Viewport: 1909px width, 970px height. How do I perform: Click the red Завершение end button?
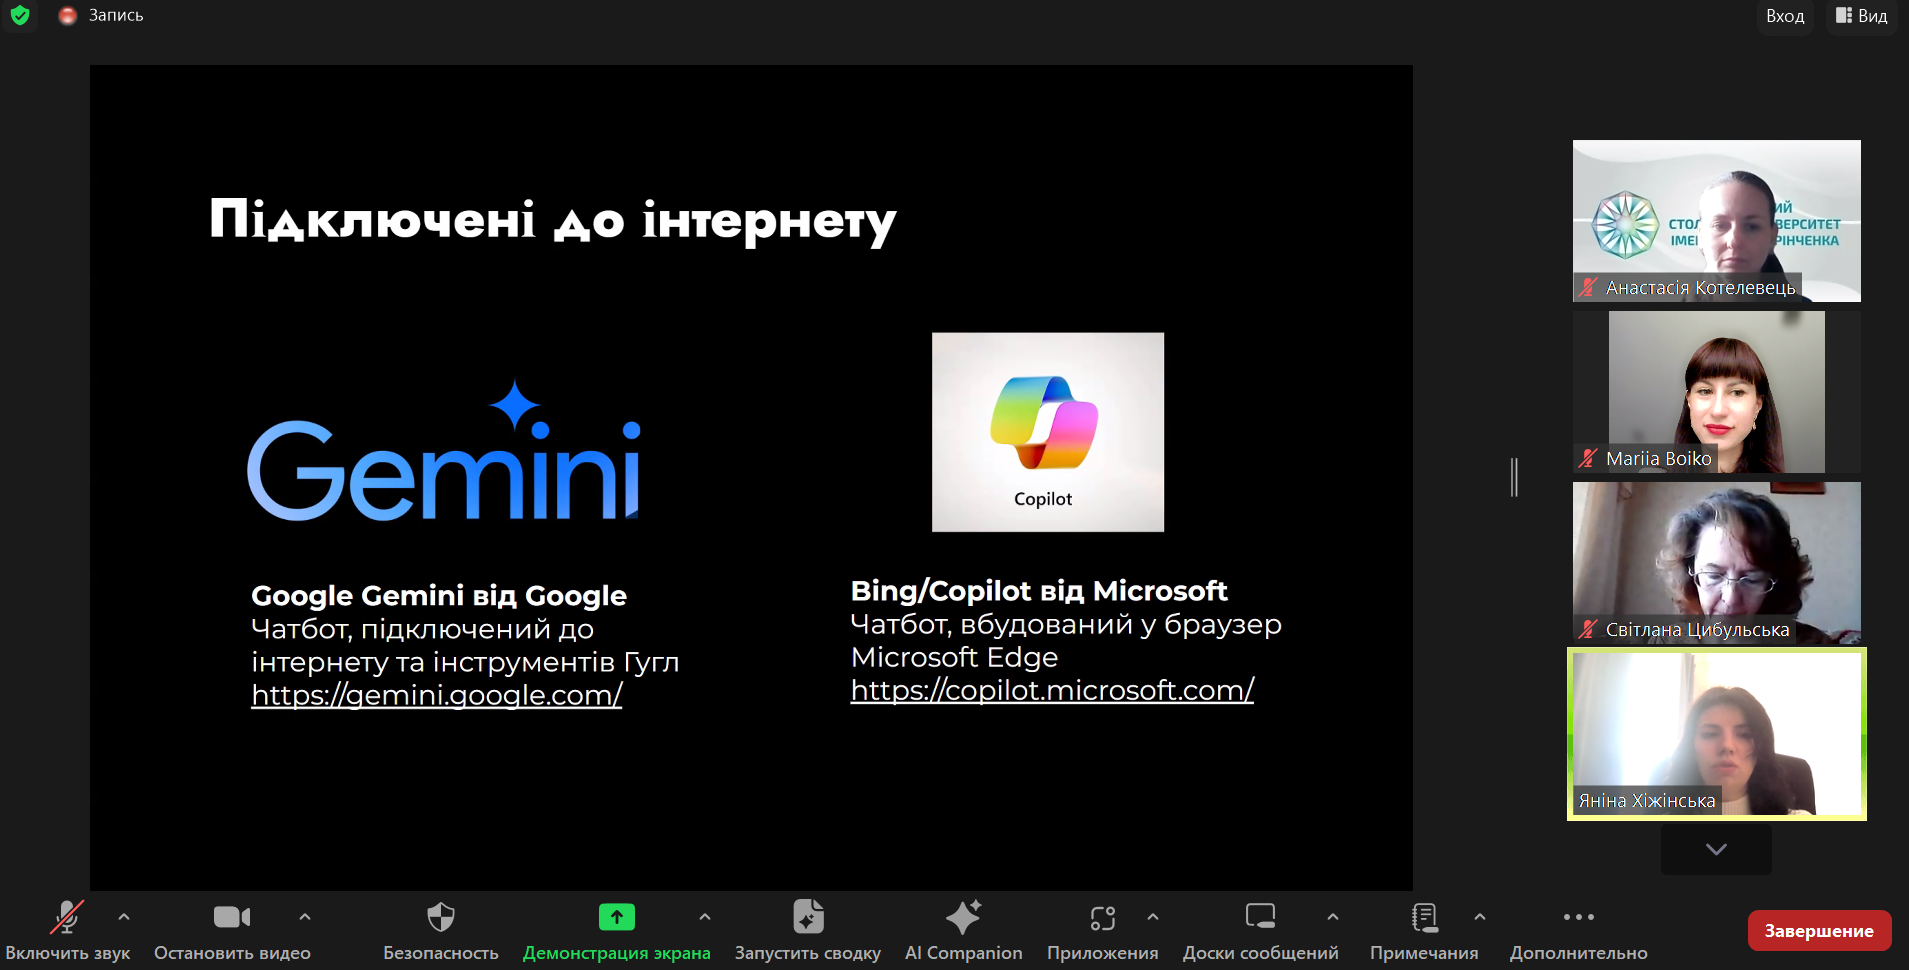1818,931
